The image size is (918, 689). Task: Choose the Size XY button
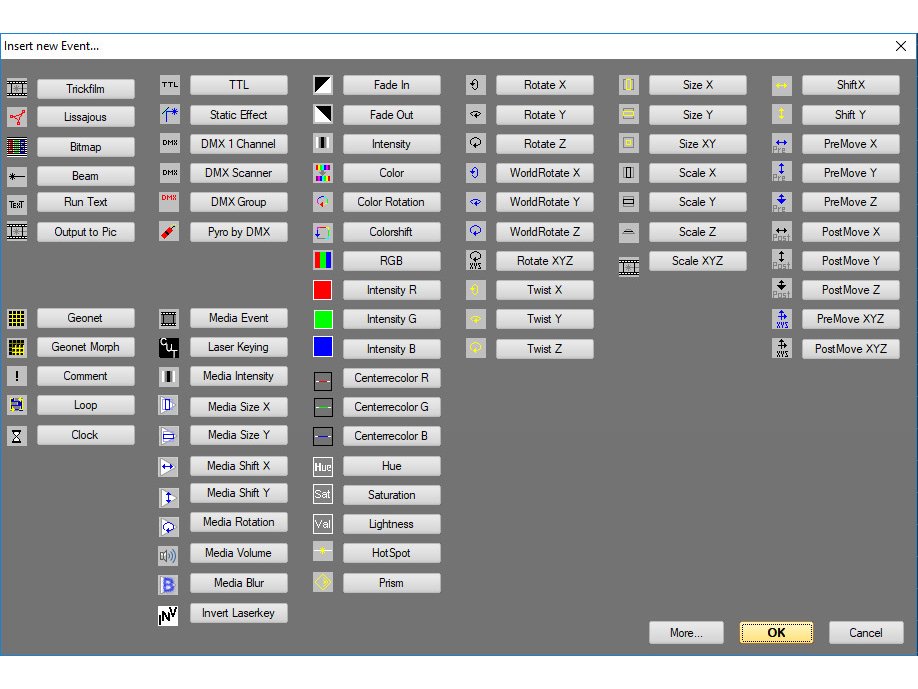(x=697, y=144)
